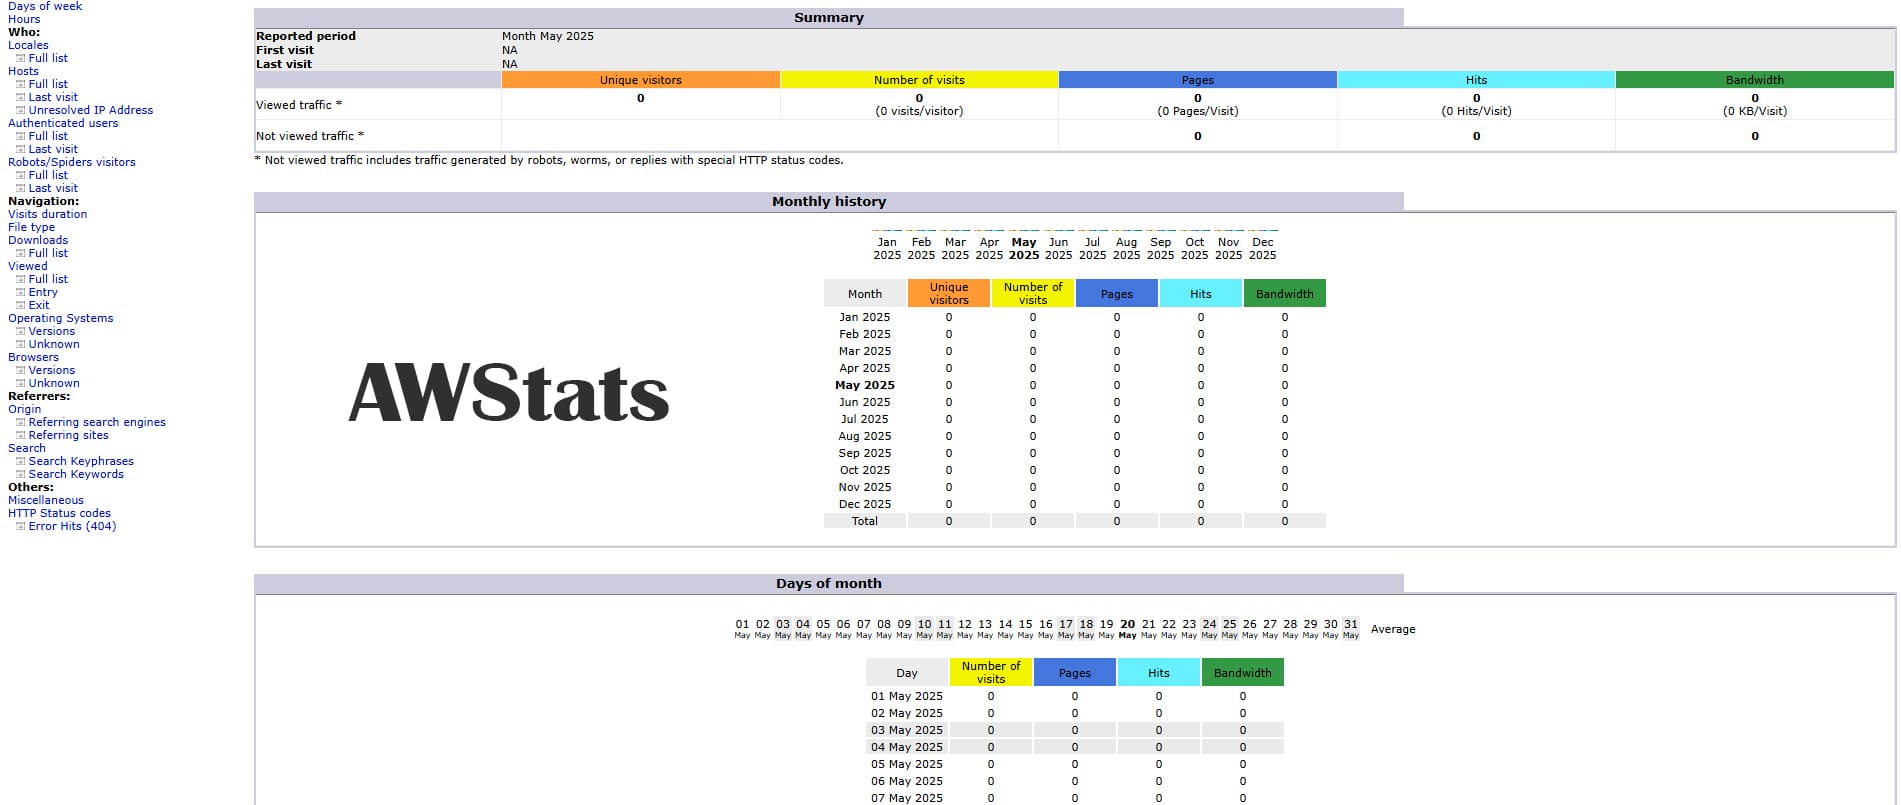Open Last visit under Authenticated users
The image size is (1901, 805).
coord(53,149)
